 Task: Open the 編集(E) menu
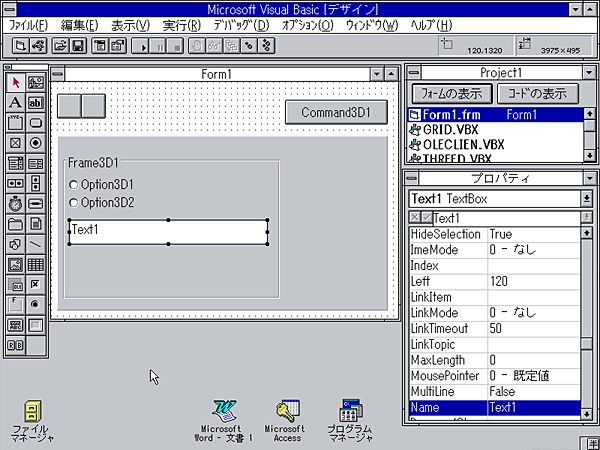80,26
